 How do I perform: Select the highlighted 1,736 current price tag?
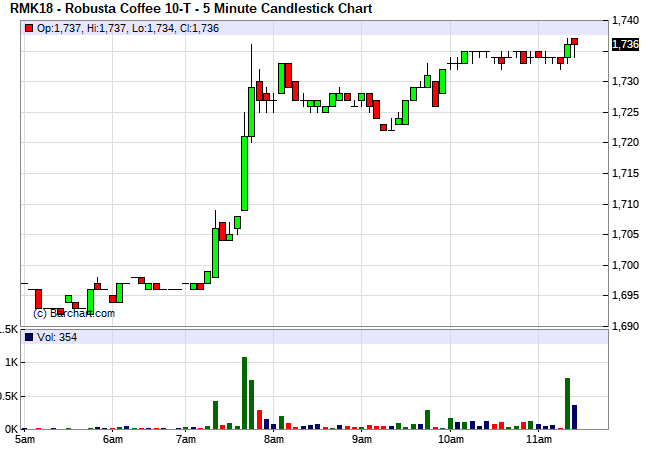pyautogui.click(x=625, y=44)
